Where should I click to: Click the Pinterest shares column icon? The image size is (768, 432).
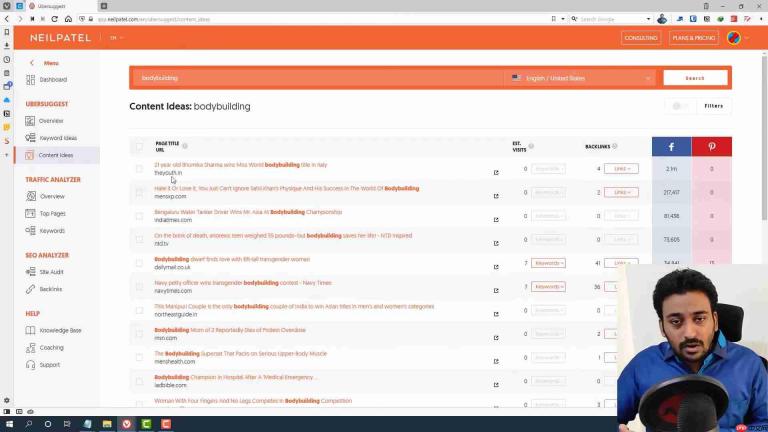tap(711, 146)
